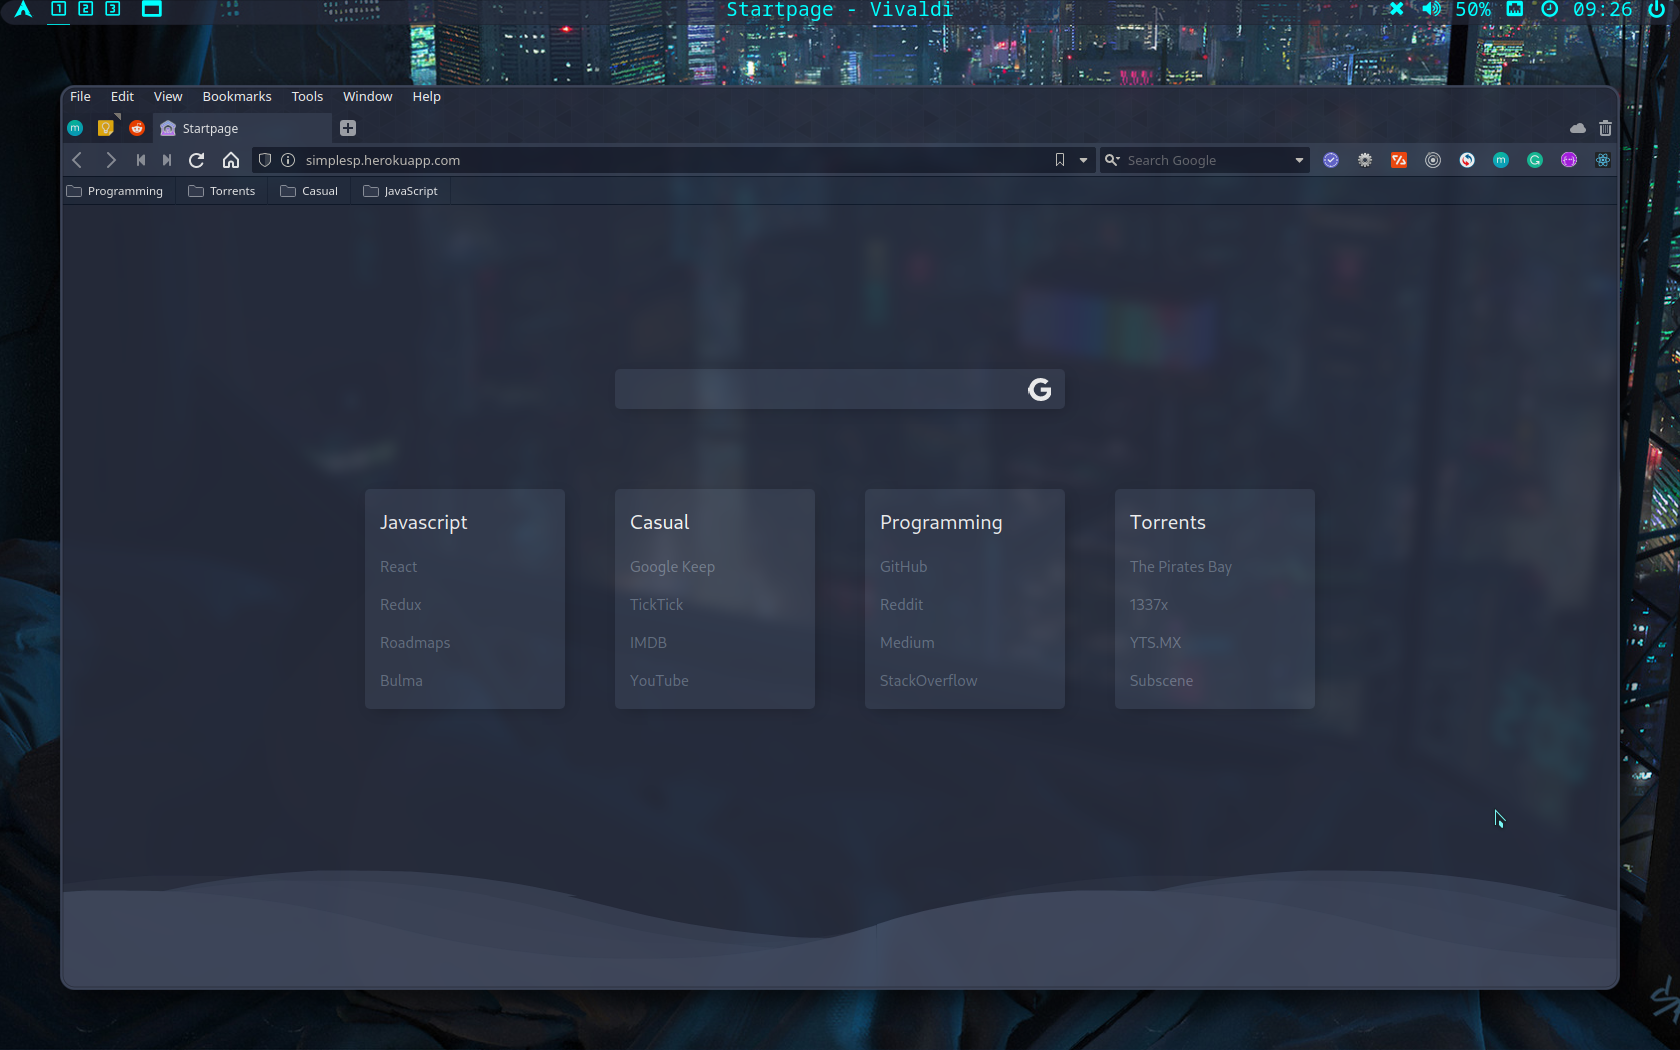Open the concentric circles extension icon

click(x=1433, y=160)
